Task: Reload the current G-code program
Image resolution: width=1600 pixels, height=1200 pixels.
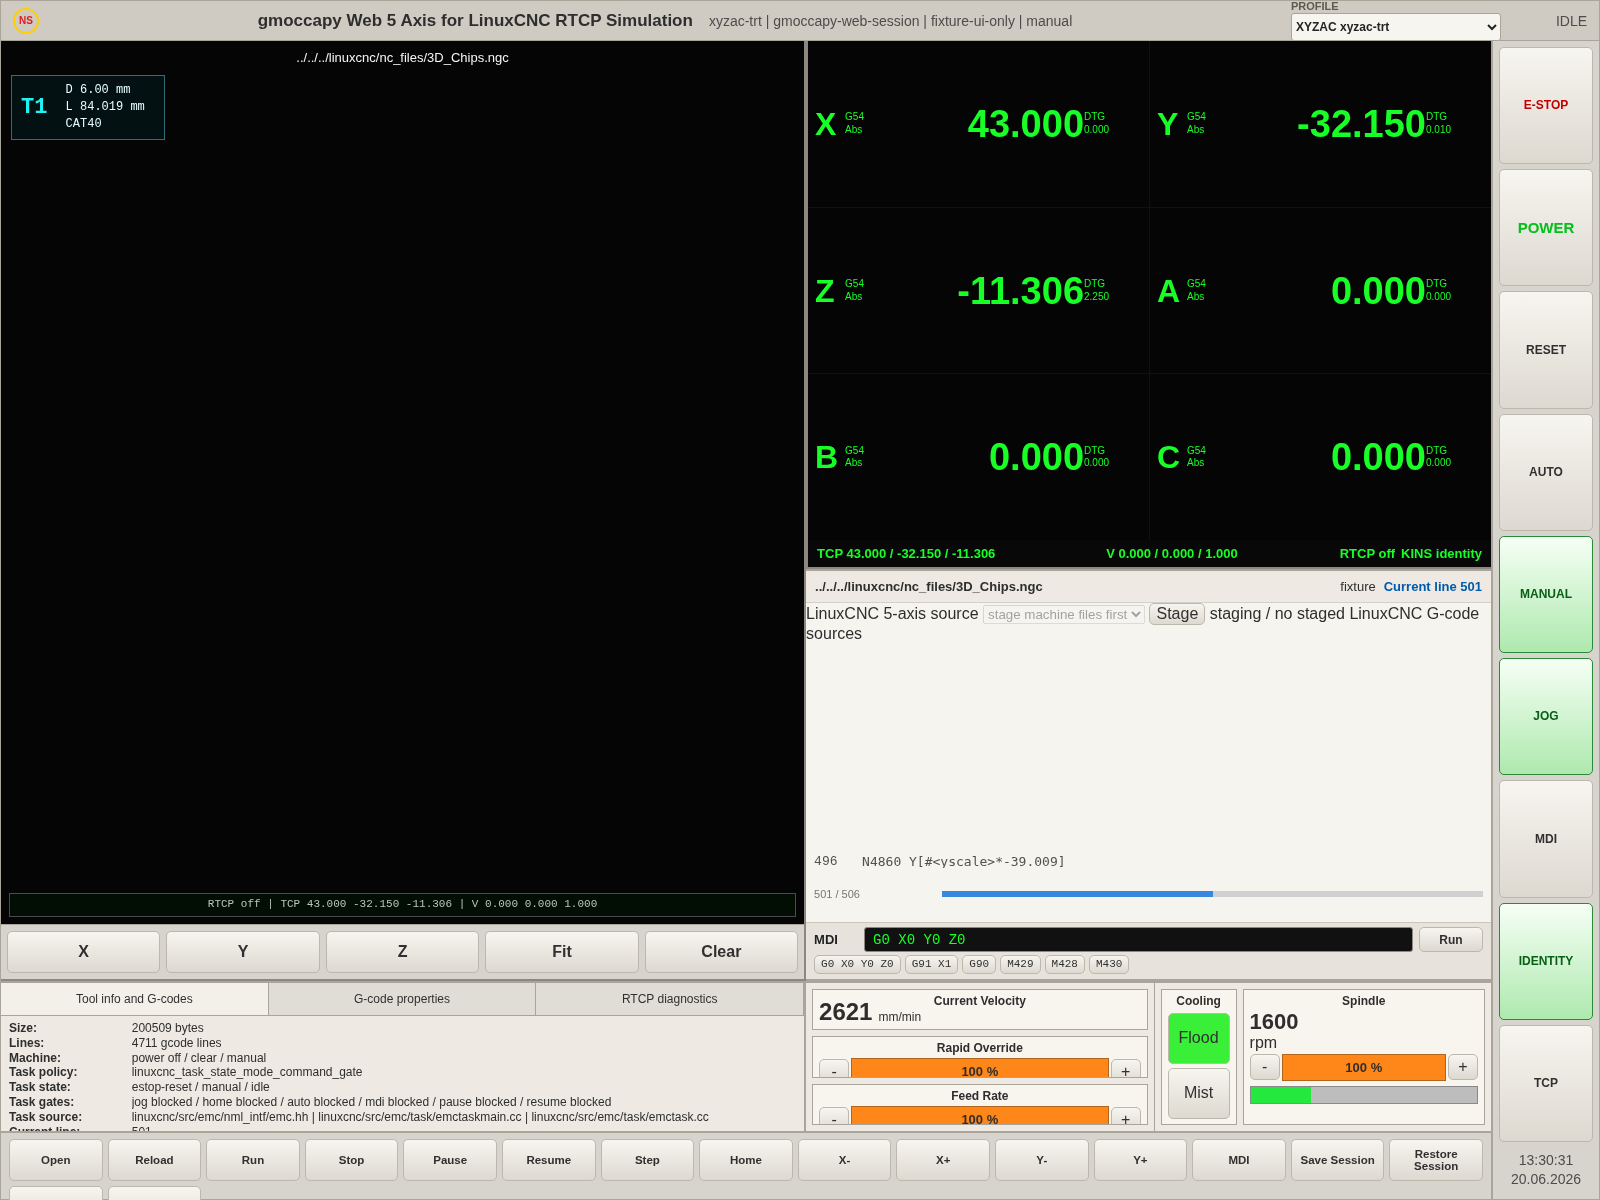Action: [154, 1160]
